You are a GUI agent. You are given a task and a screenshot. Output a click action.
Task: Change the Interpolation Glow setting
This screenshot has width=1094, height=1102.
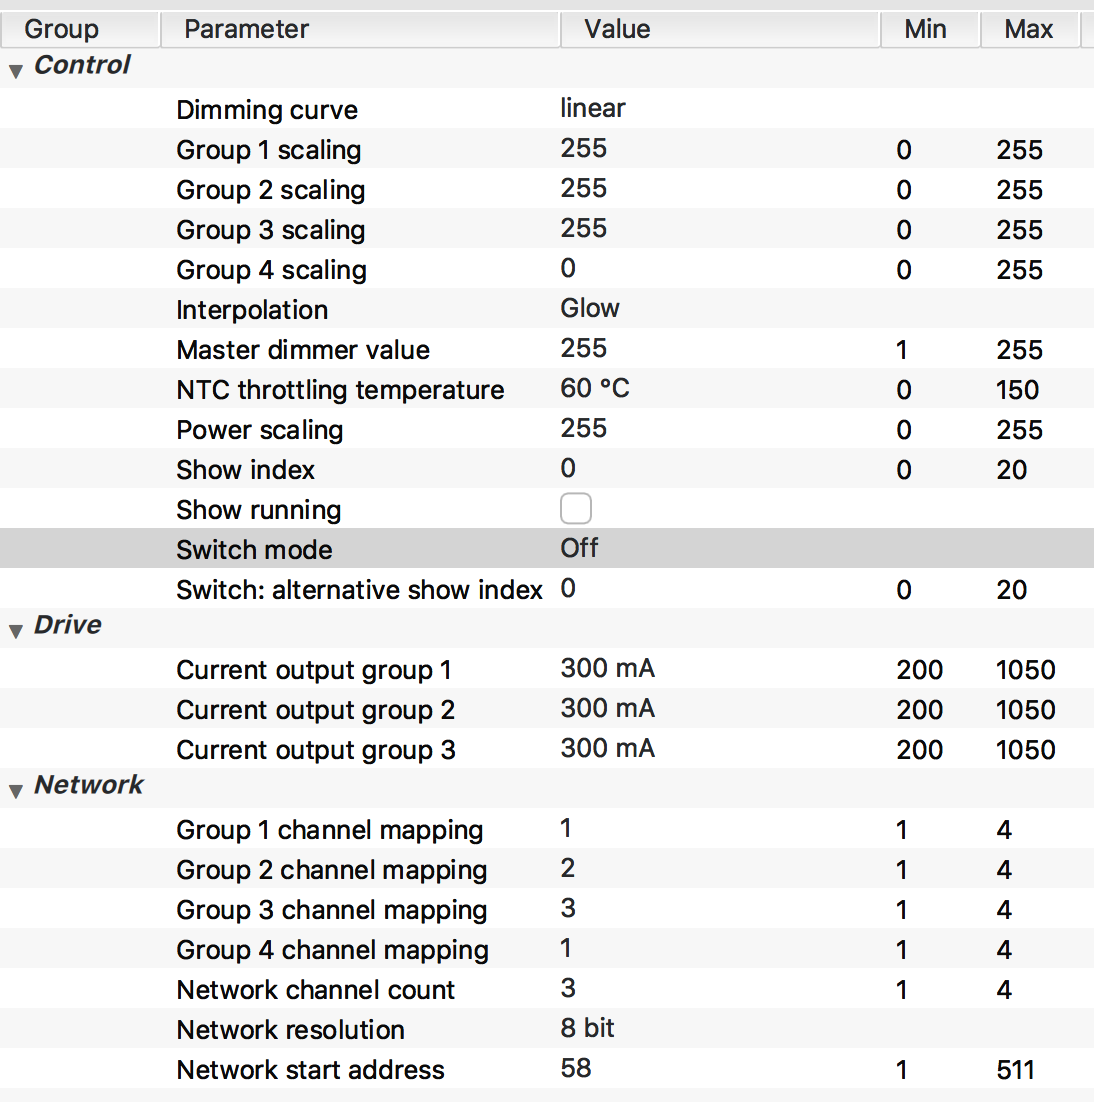[x=590, y=308]
